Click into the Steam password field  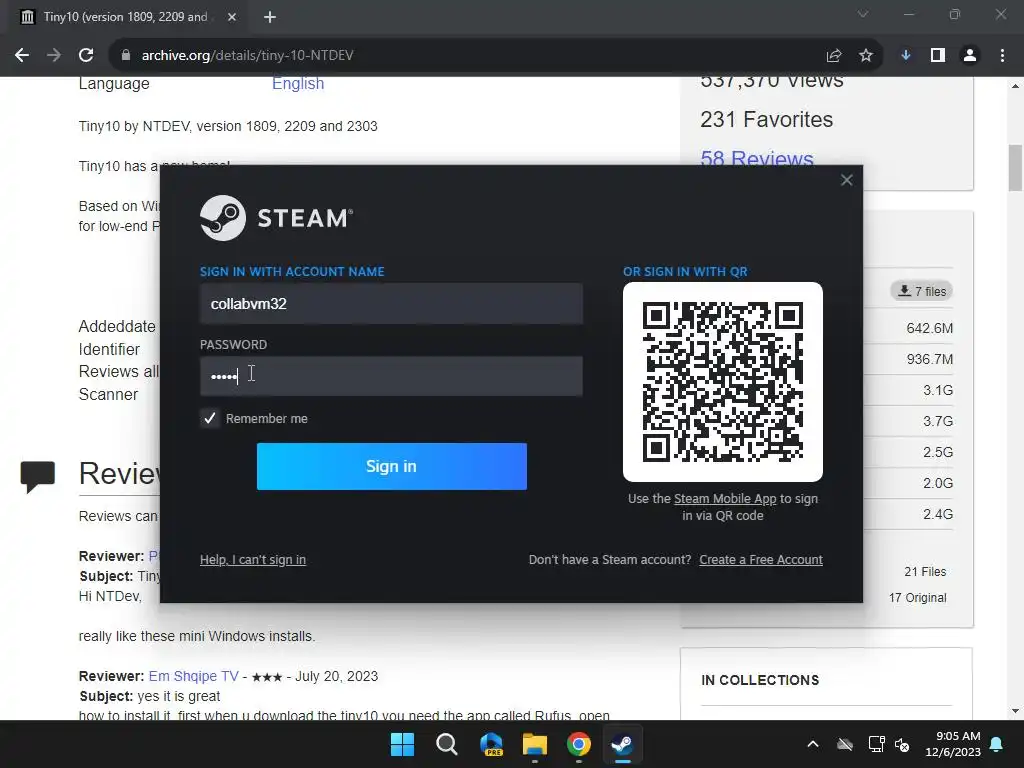(x=391, y=376)
